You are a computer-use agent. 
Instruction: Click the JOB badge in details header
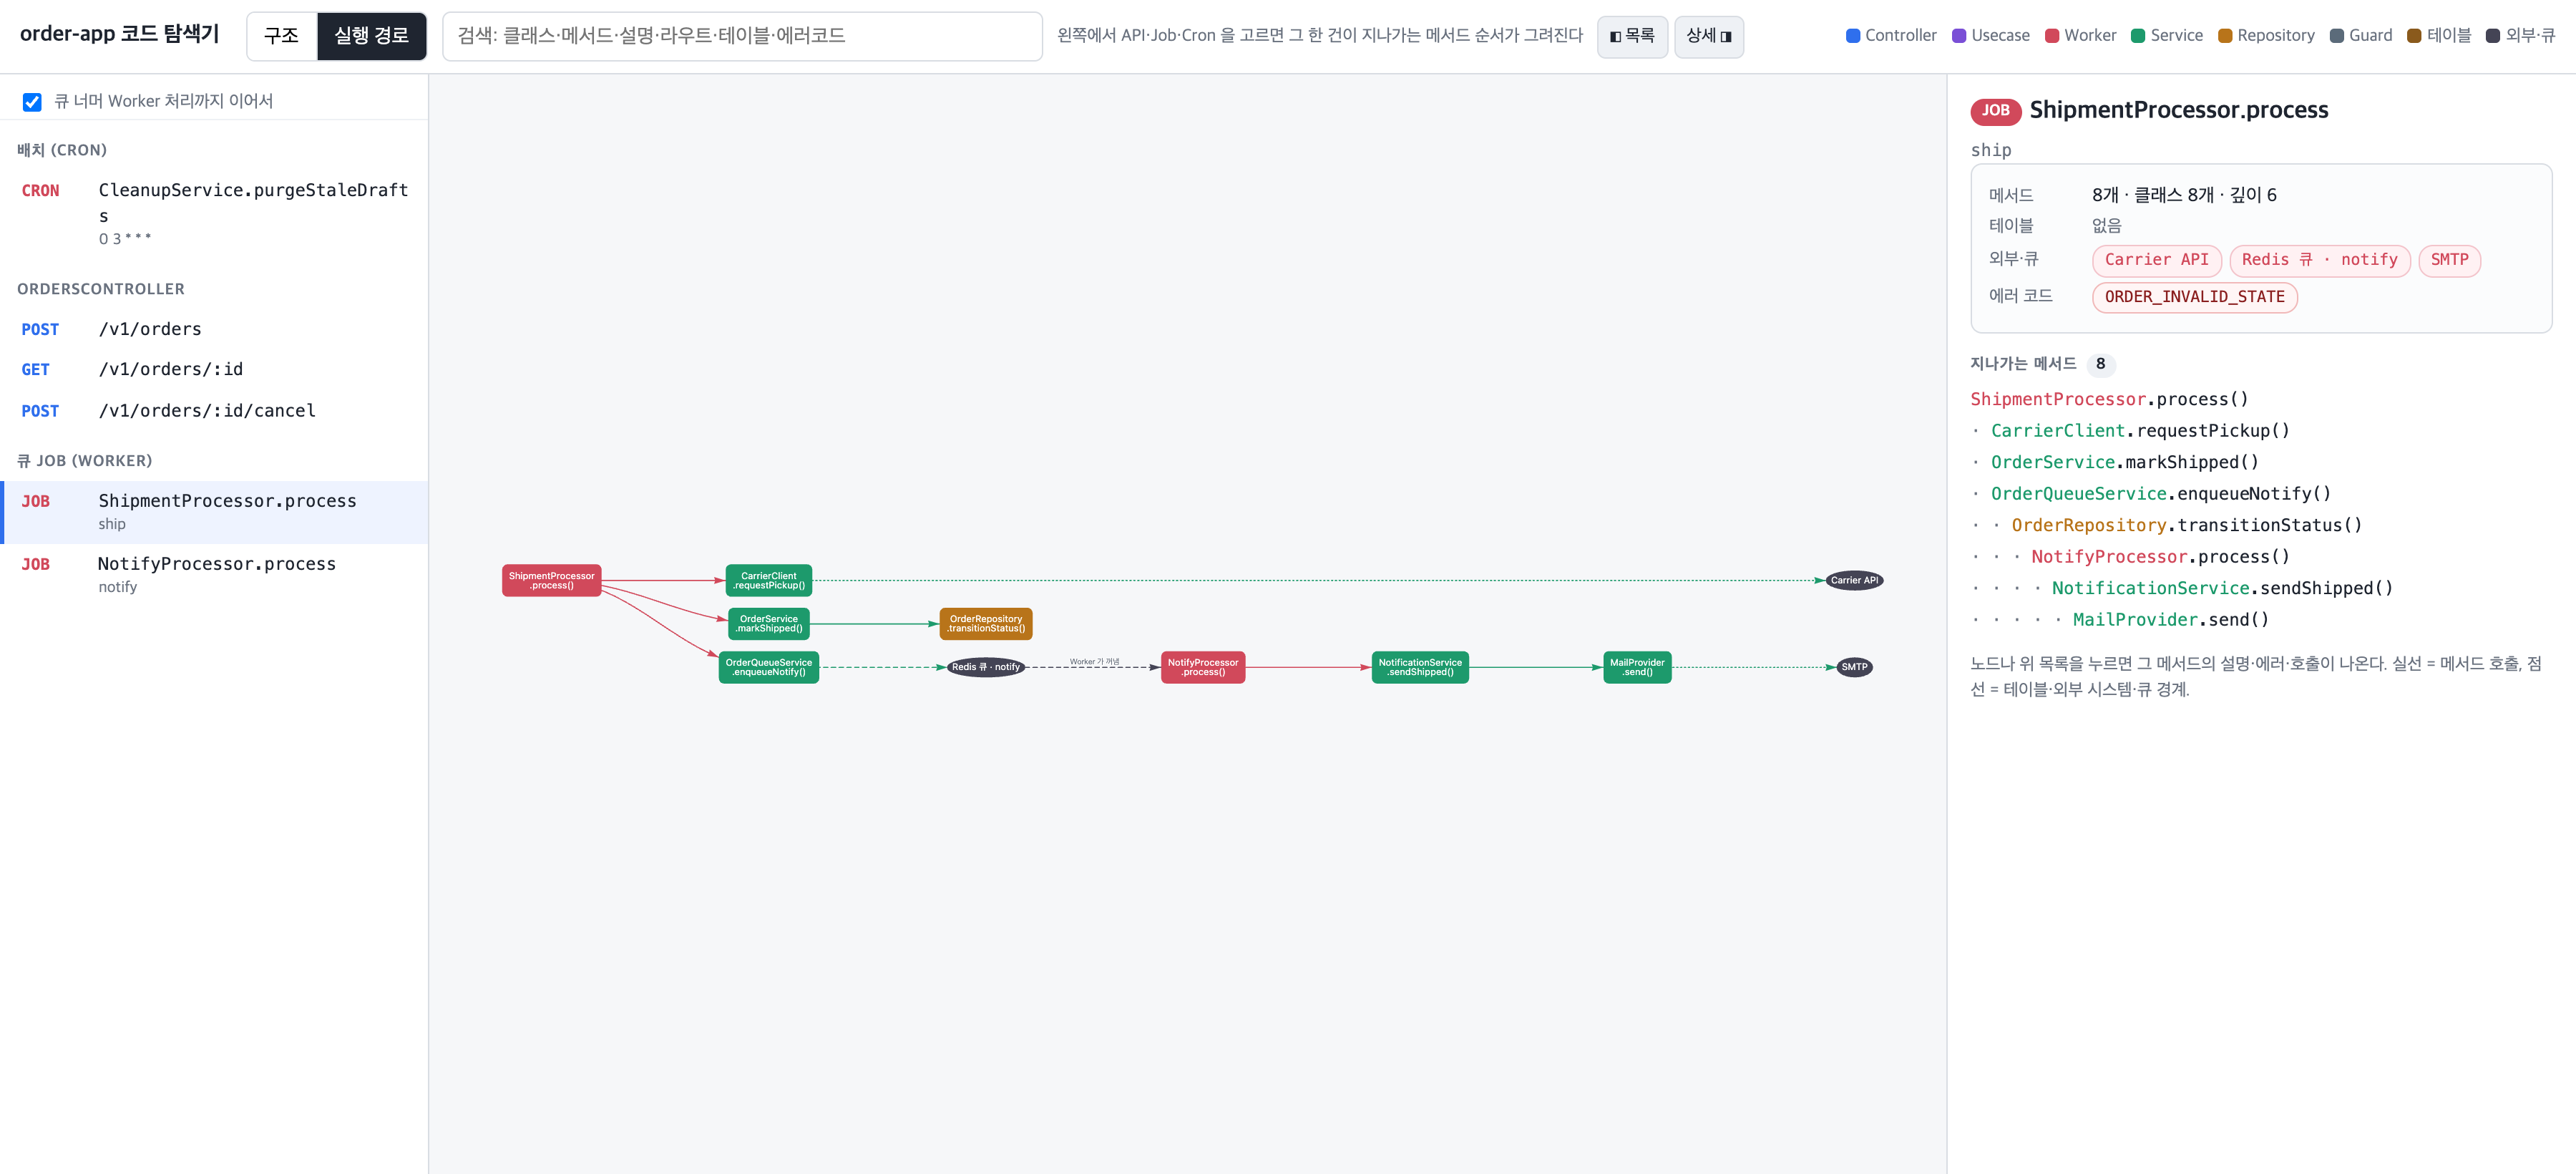click(x=1995, y=111)
